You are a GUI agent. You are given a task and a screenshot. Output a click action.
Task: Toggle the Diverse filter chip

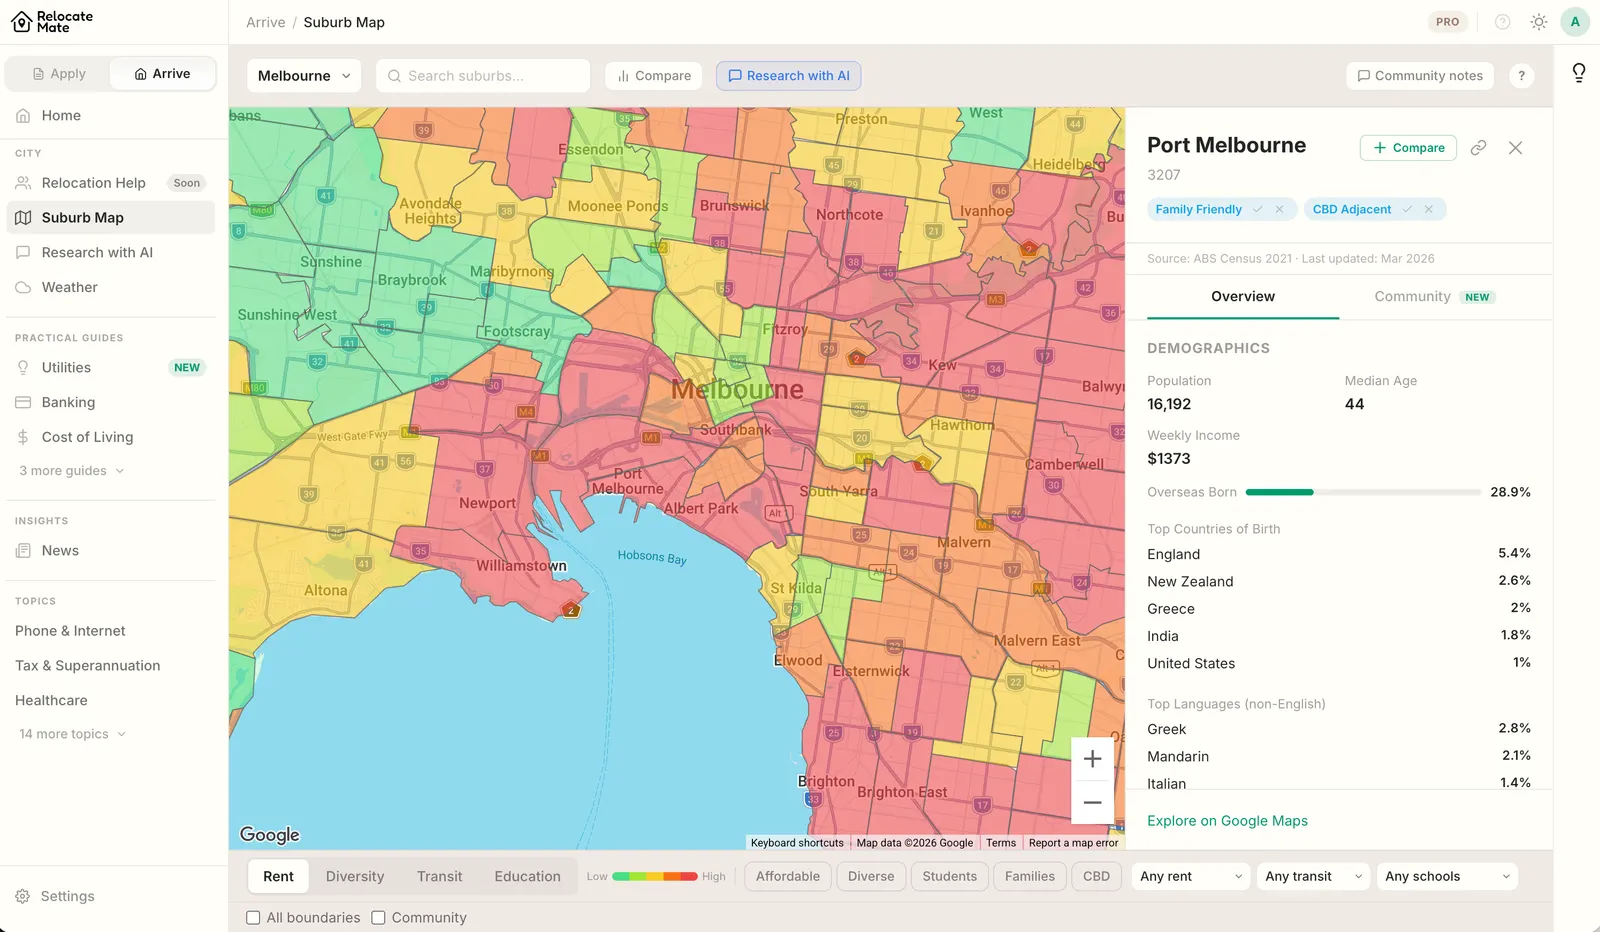coord(871,877)
